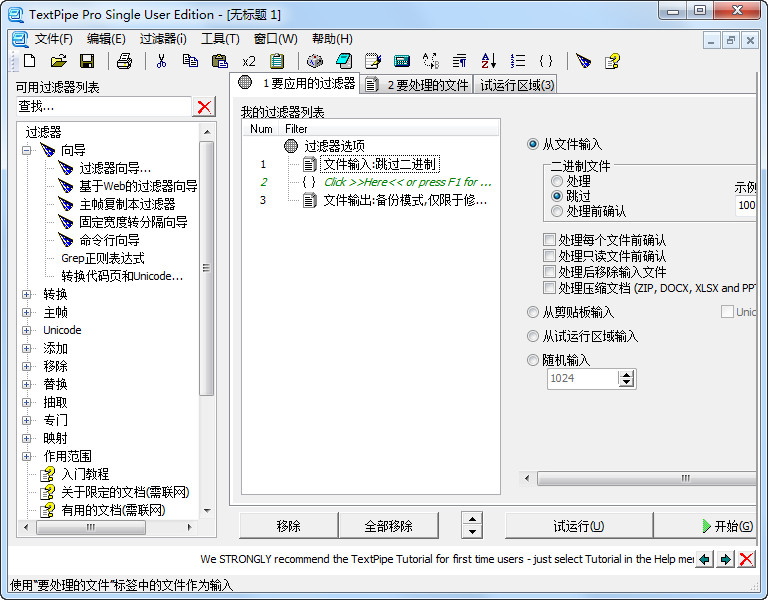This screenshot has height=600, width=768.
Task: Click the options panel horizontal scrollbar
Action: click(x=646, y=478)
